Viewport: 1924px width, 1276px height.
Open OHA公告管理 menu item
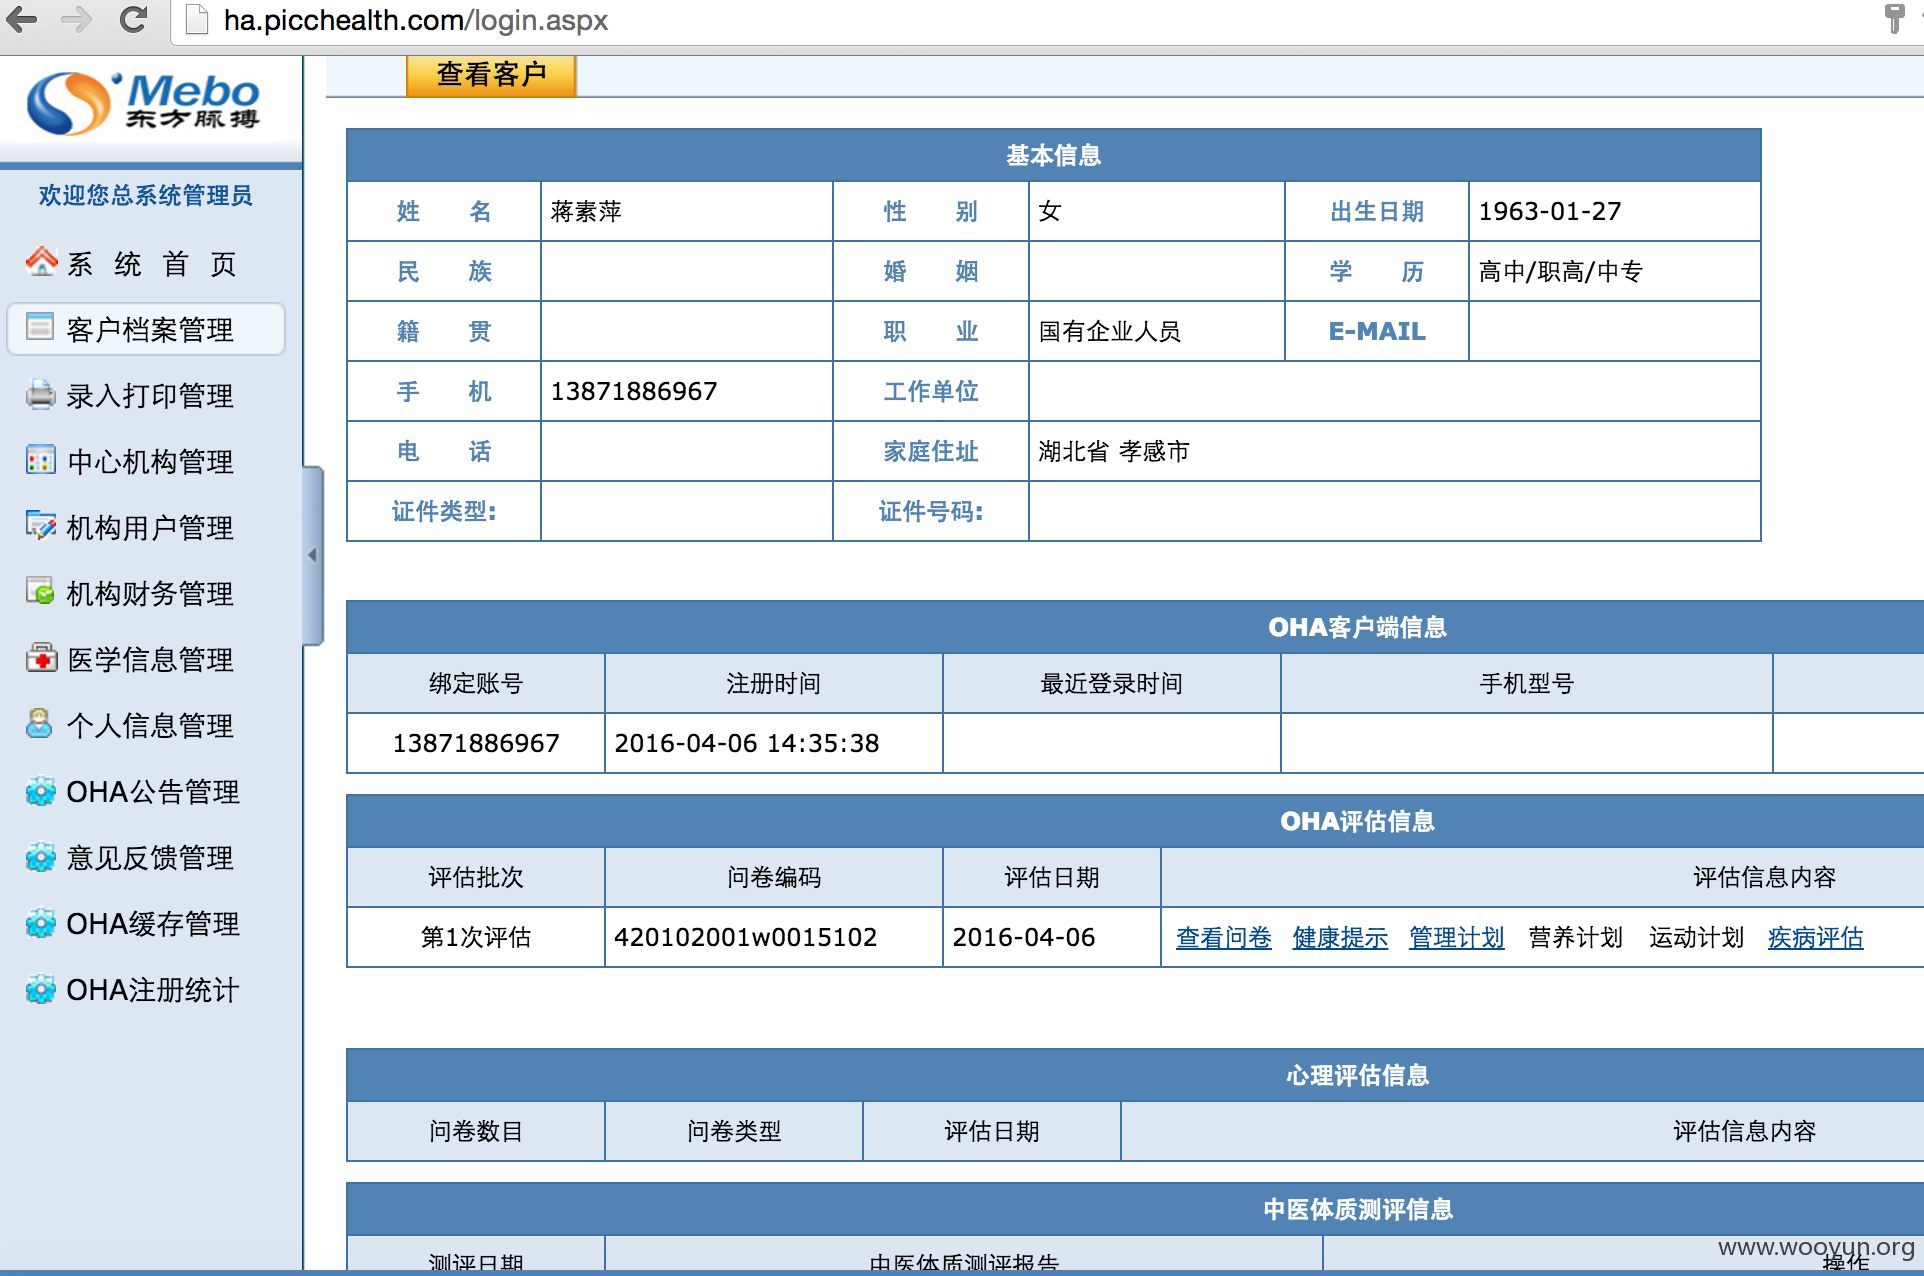153,792
